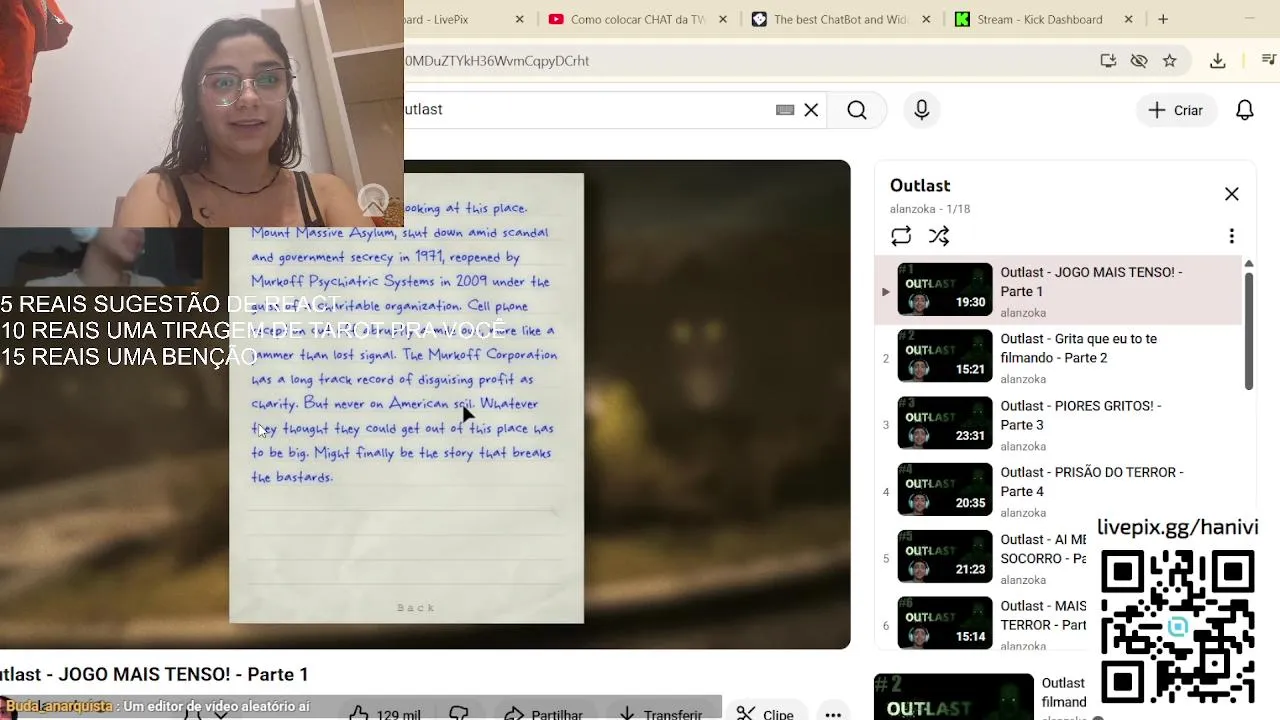The image size is (1280, 720).
Task: Click Transferir download button
Action: [x=661, y=714]
